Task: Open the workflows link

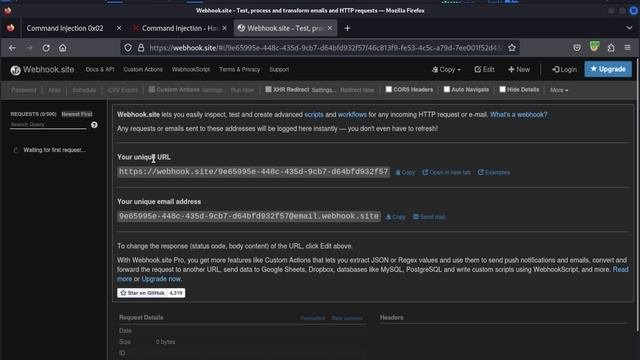Action: click(x=352, y=115)
